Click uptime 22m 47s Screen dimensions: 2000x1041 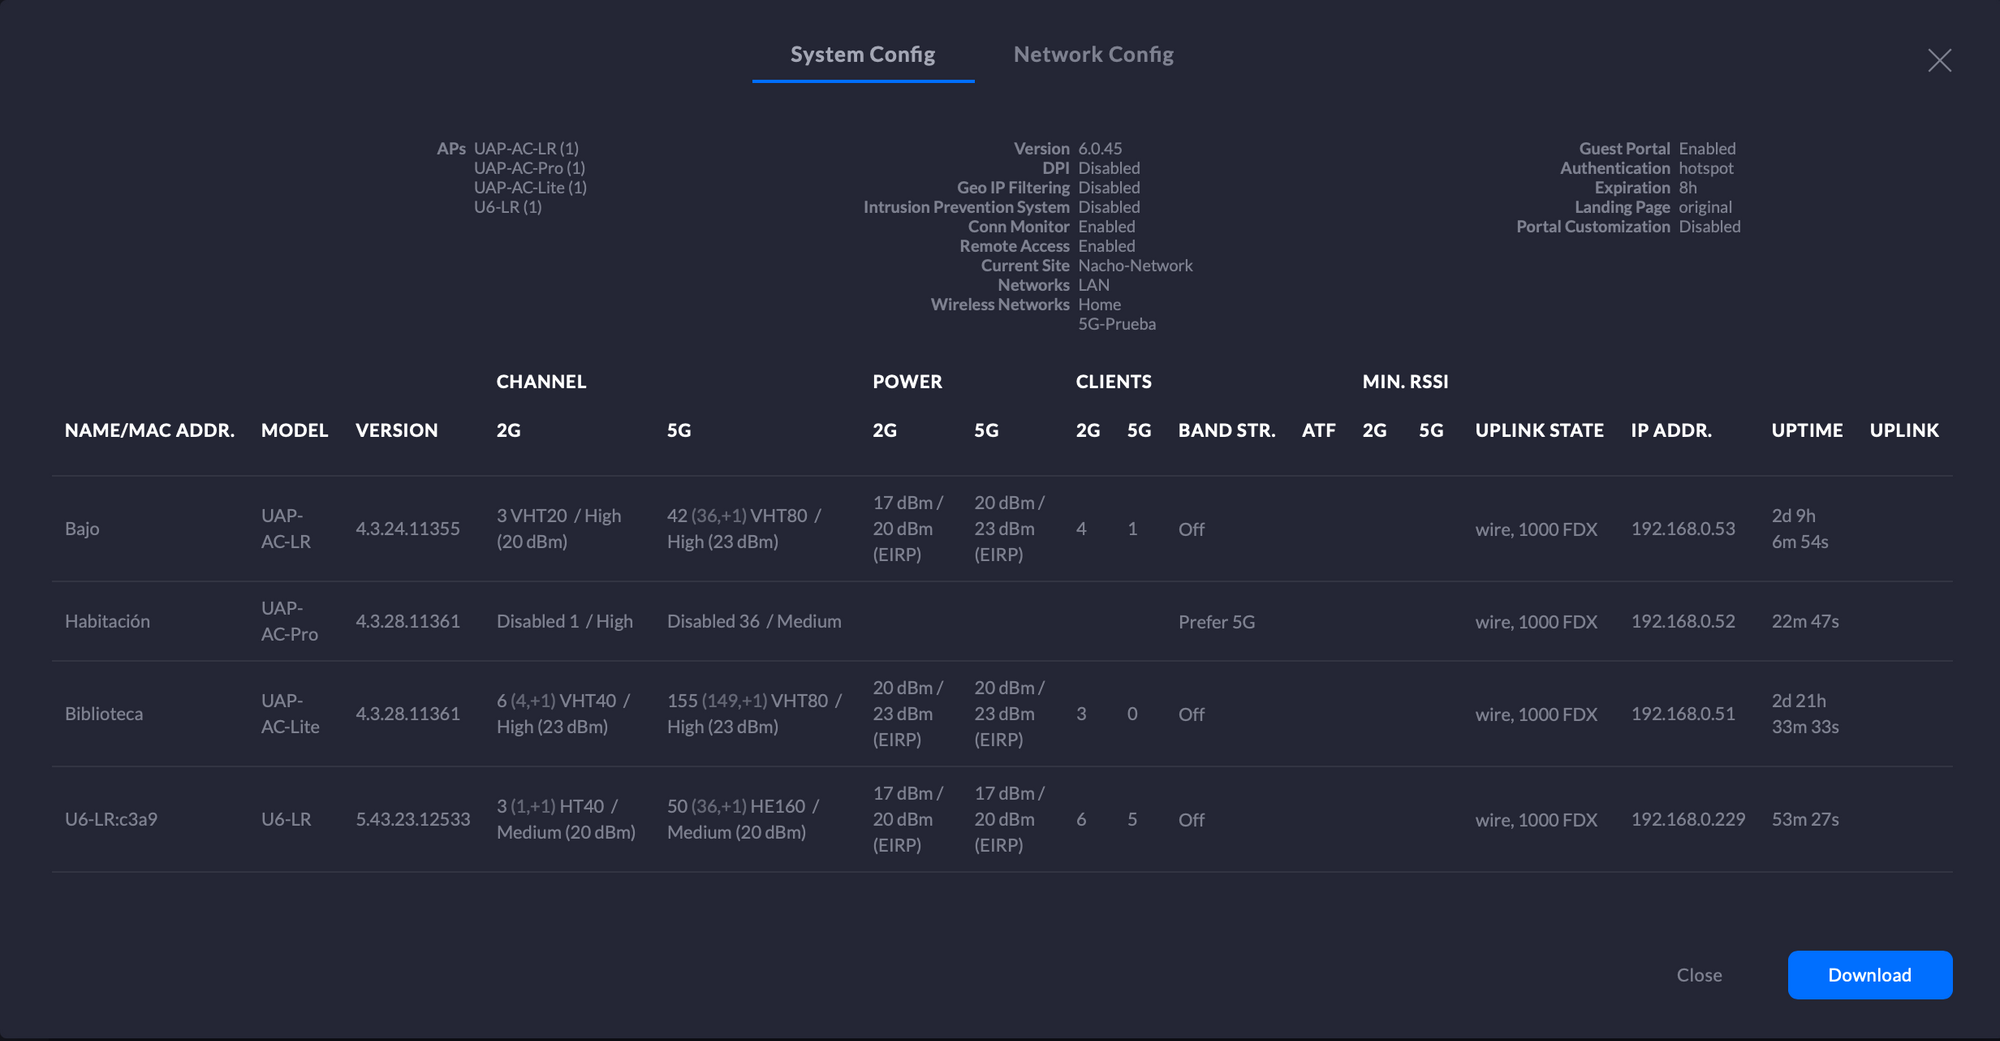click(1805, 621)
